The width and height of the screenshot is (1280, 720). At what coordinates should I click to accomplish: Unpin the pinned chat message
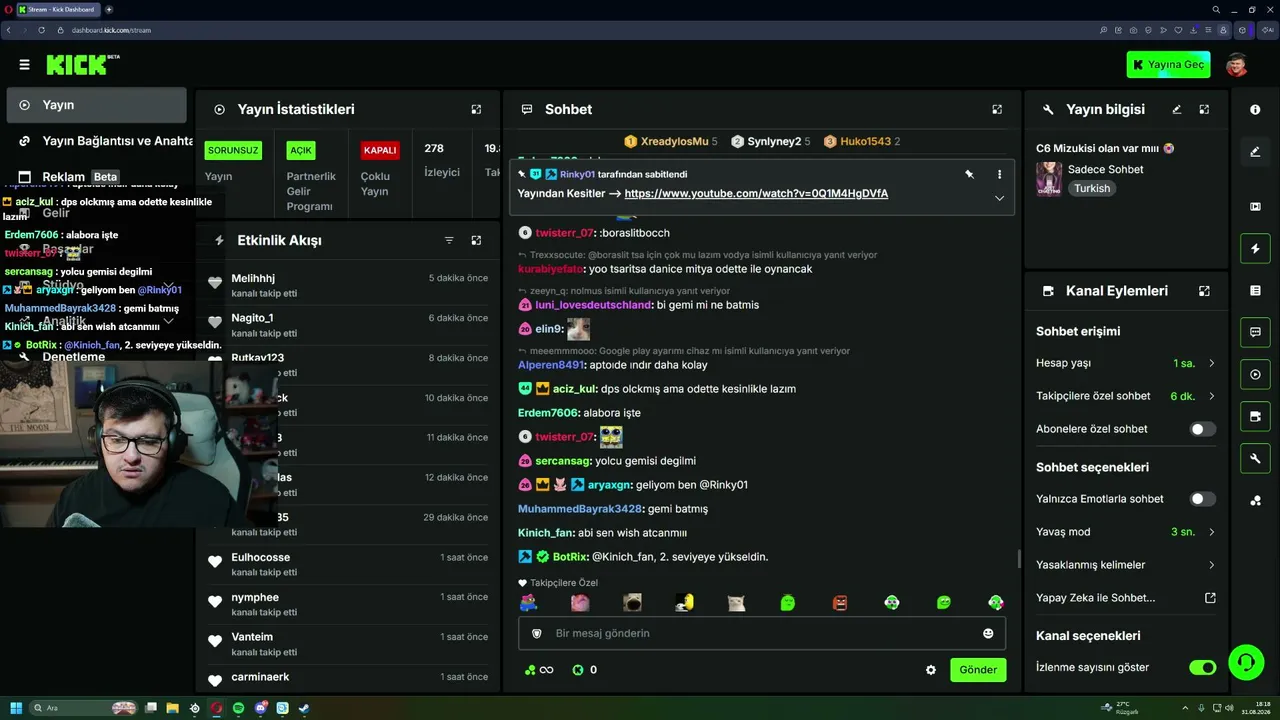(969, 174)
